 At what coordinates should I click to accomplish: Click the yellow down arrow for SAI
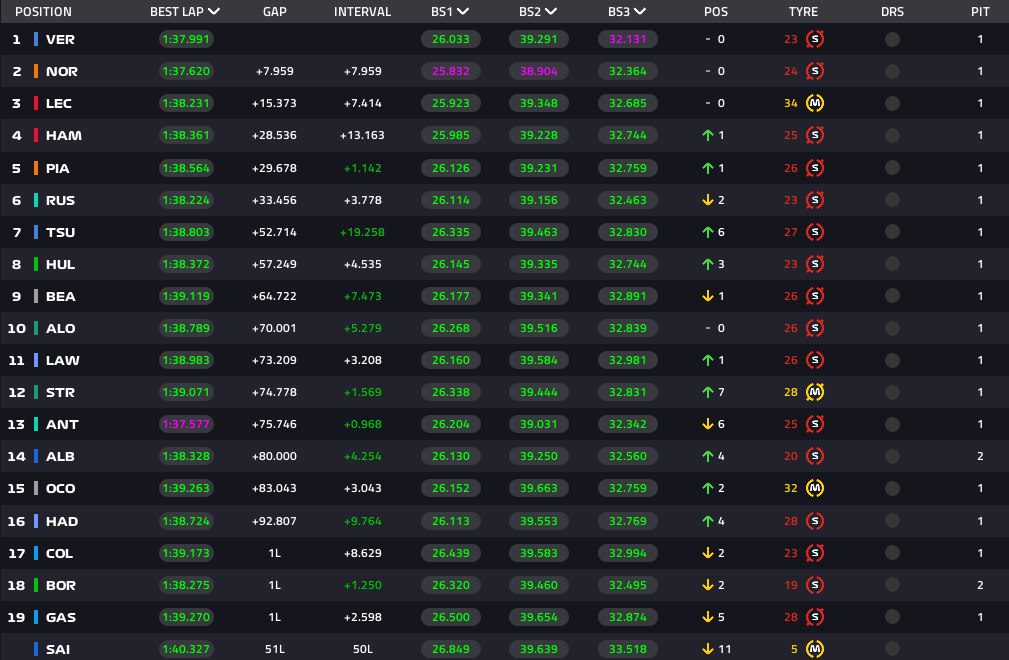pyautogui.click(x=708, y=649)
